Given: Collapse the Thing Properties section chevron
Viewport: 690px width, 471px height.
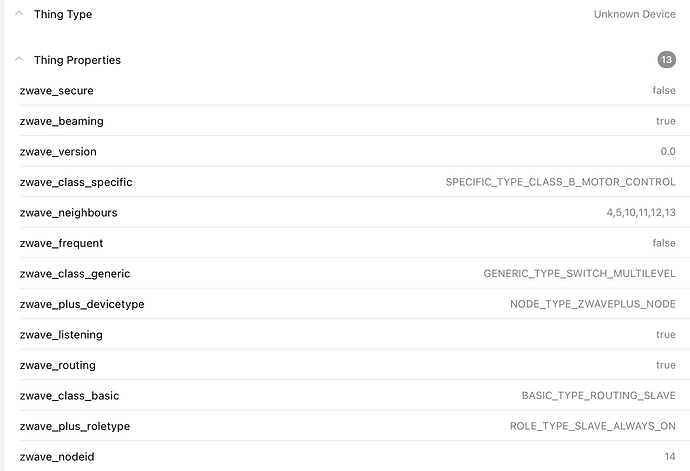Looking at the screenshot, I should tap(19, 59).
